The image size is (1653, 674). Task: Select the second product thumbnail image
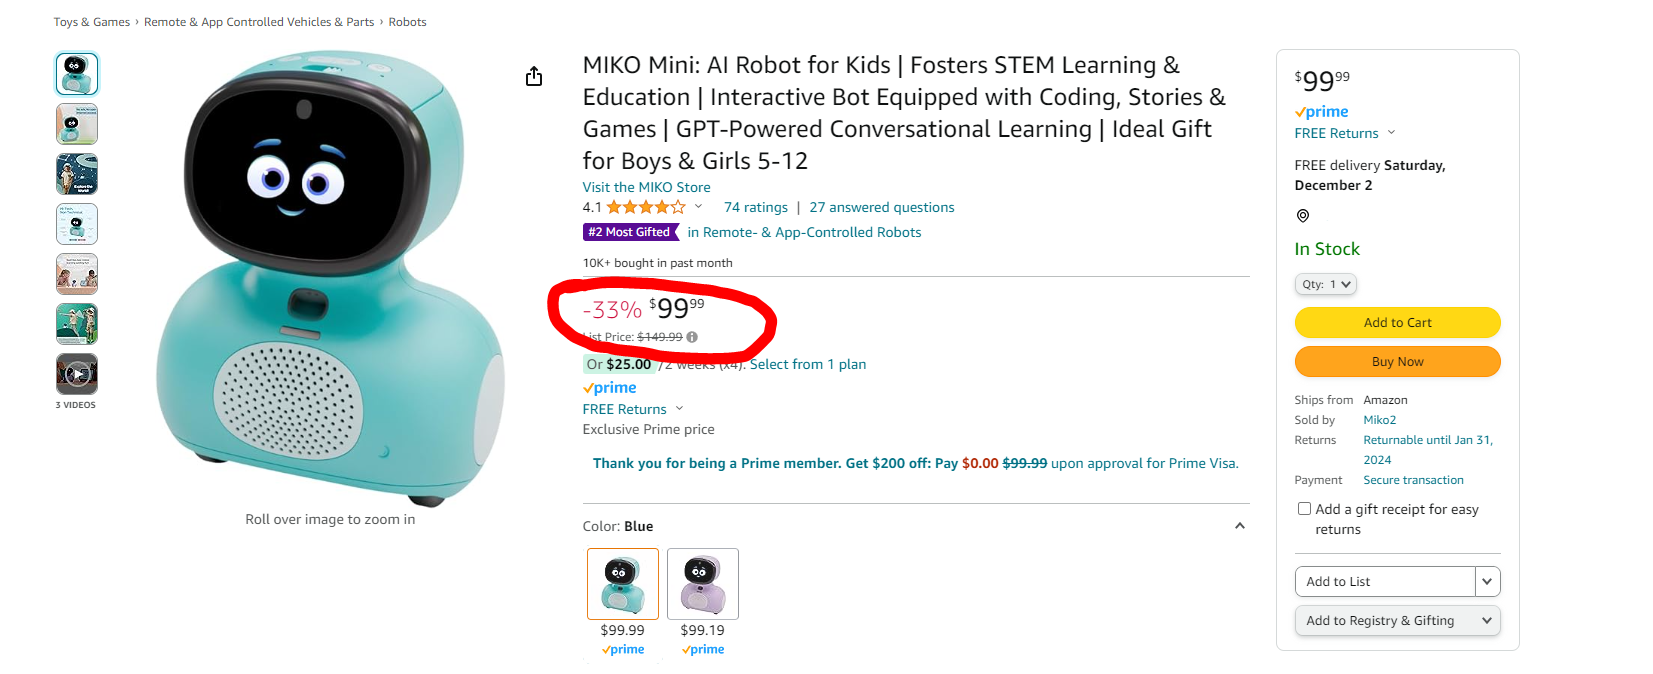77,124
